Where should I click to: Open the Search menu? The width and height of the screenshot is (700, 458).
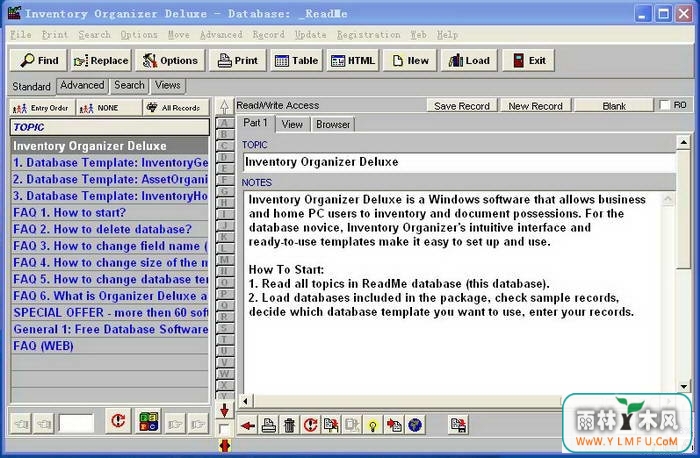[94, 34]
